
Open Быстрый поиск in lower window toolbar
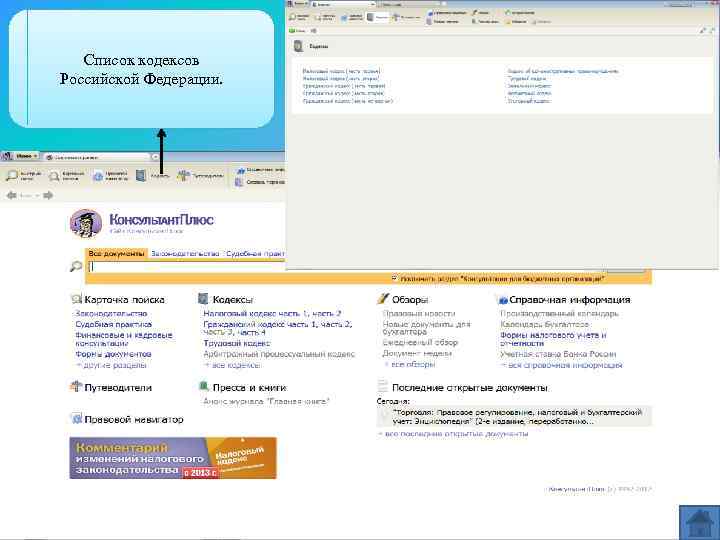[x=24, y=175]
